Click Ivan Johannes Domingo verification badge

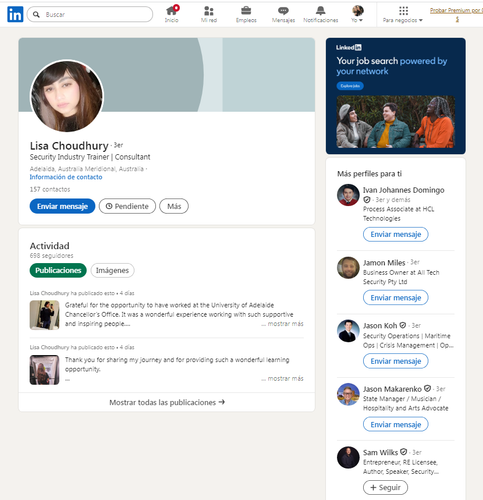click(x=367, y=200)
